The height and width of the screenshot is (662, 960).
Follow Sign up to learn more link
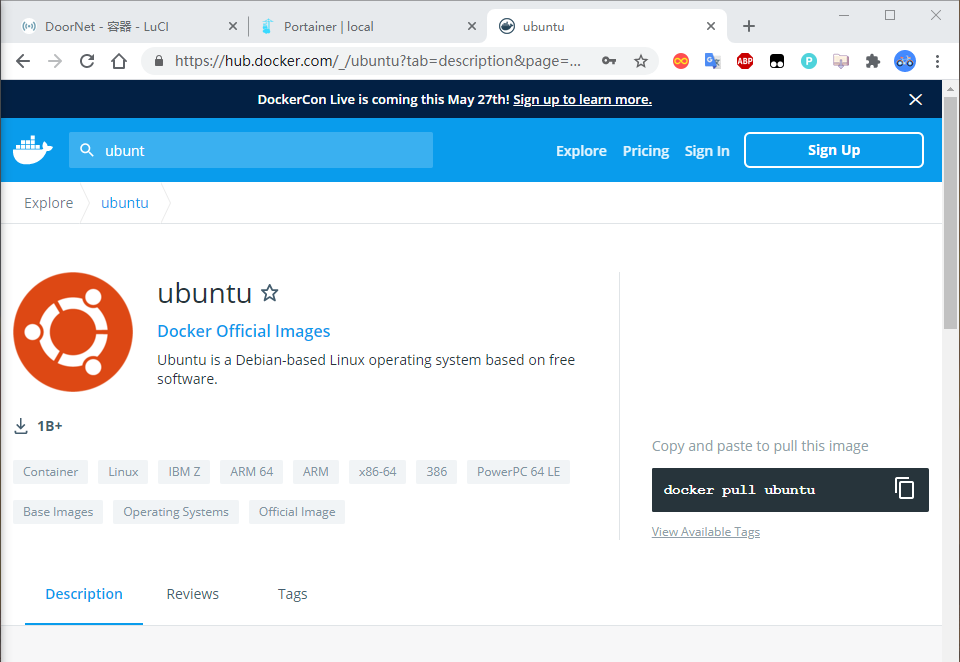click(582, 100)
